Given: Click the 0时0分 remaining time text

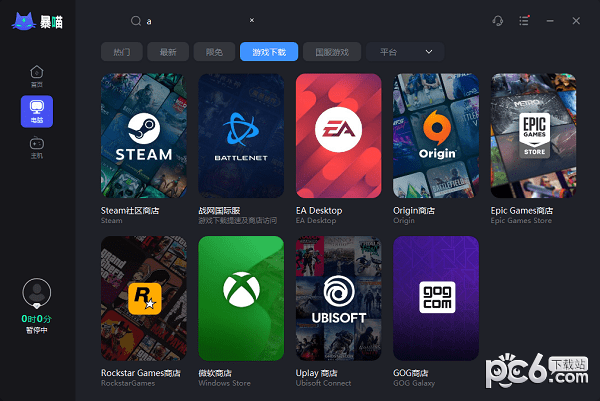Looking at the screenshot, I should (x=36, y=319).
